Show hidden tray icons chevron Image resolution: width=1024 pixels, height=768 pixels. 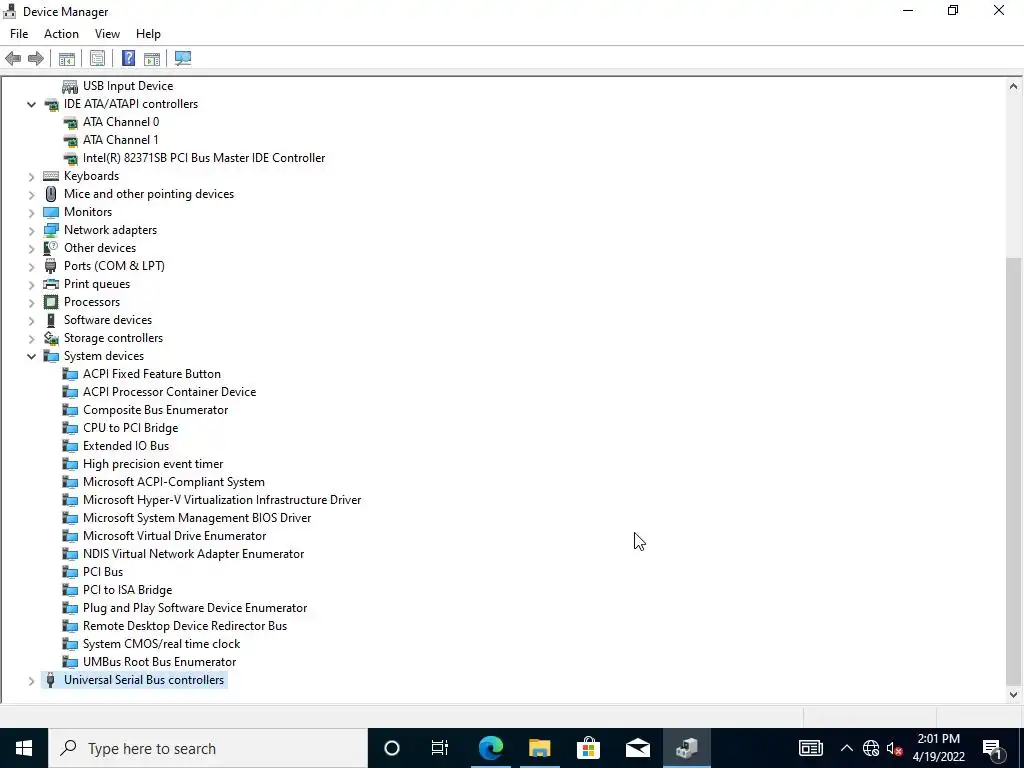(846, 748)
